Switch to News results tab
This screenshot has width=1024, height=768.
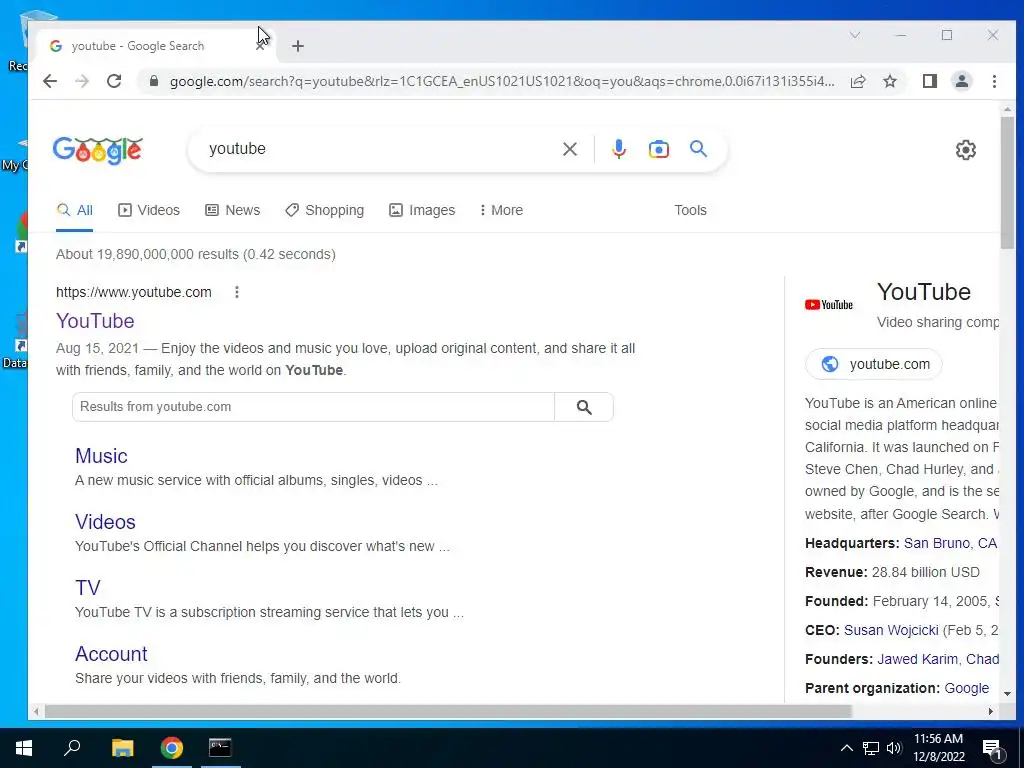pos(232,210)
